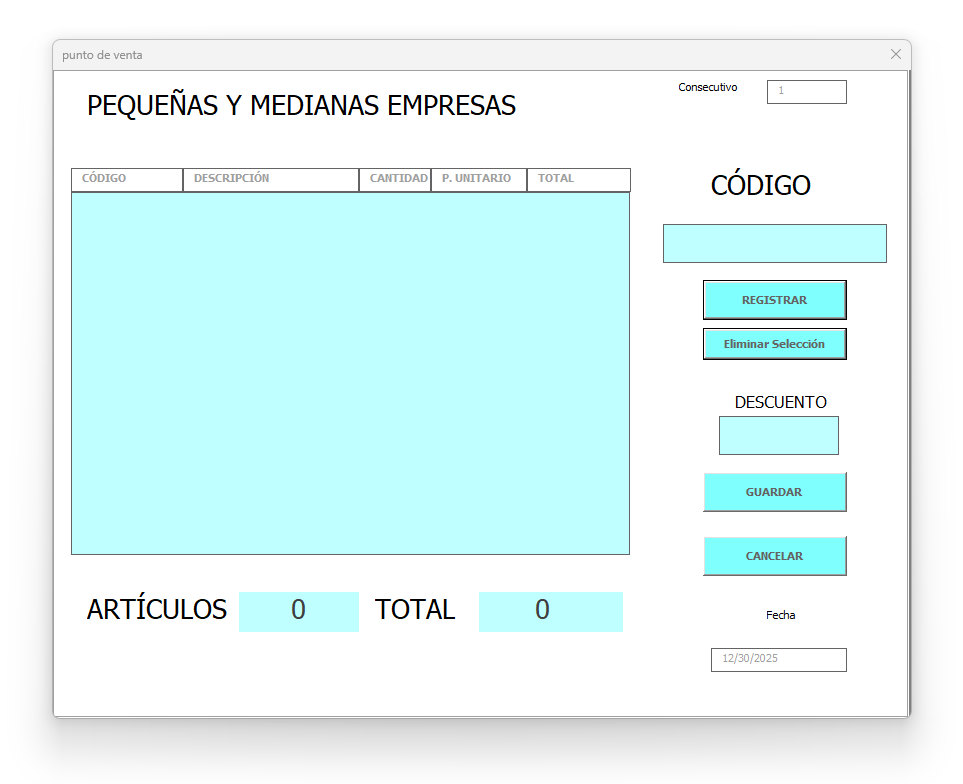Click the TOTAL label beside ARTÍCULOS

click(x=415, y=610)
